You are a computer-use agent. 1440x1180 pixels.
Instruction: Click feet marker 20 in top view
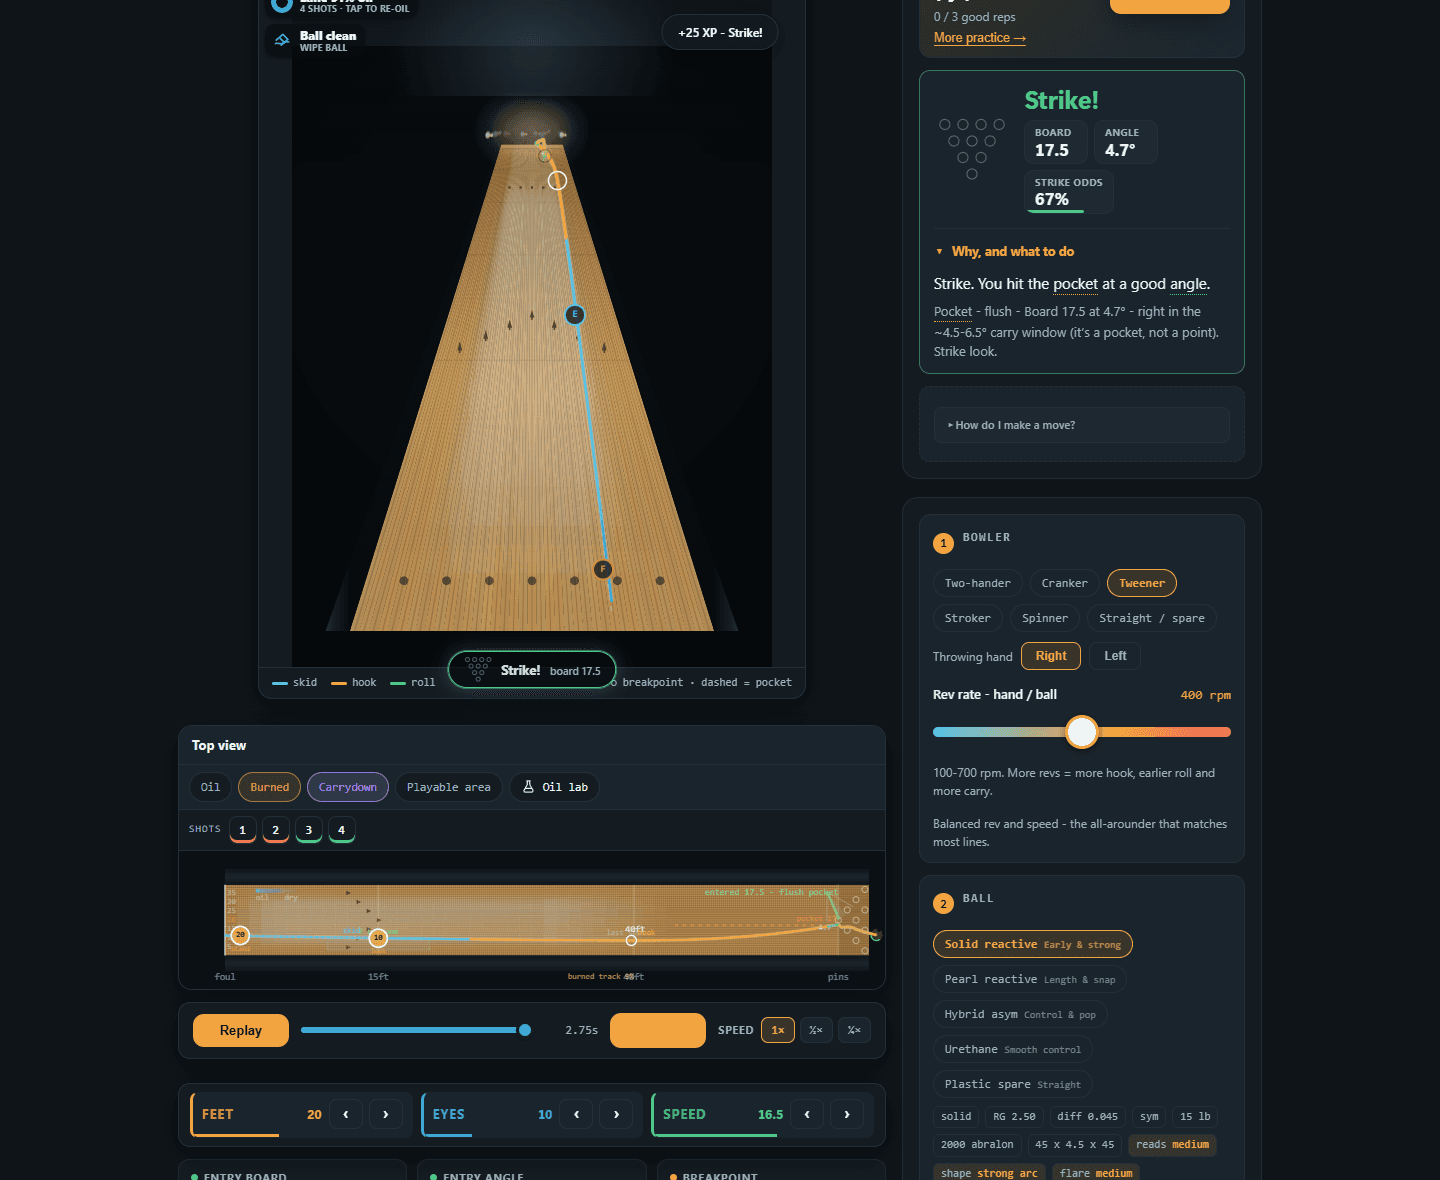pos(240,935)
